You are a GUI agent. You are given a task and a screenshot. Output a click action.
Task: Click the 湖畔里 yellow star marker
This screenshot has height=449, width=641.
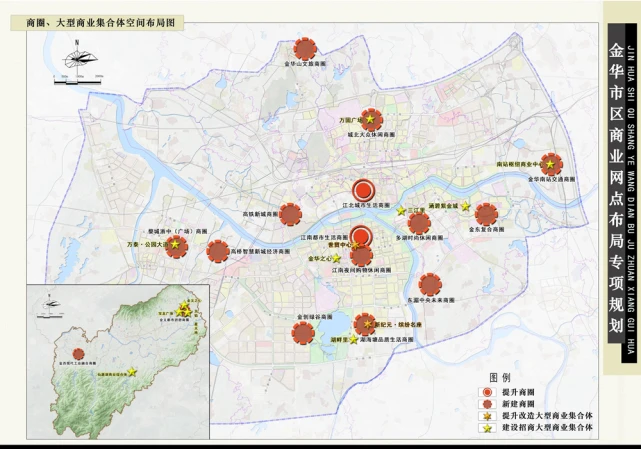coord(352,340)
